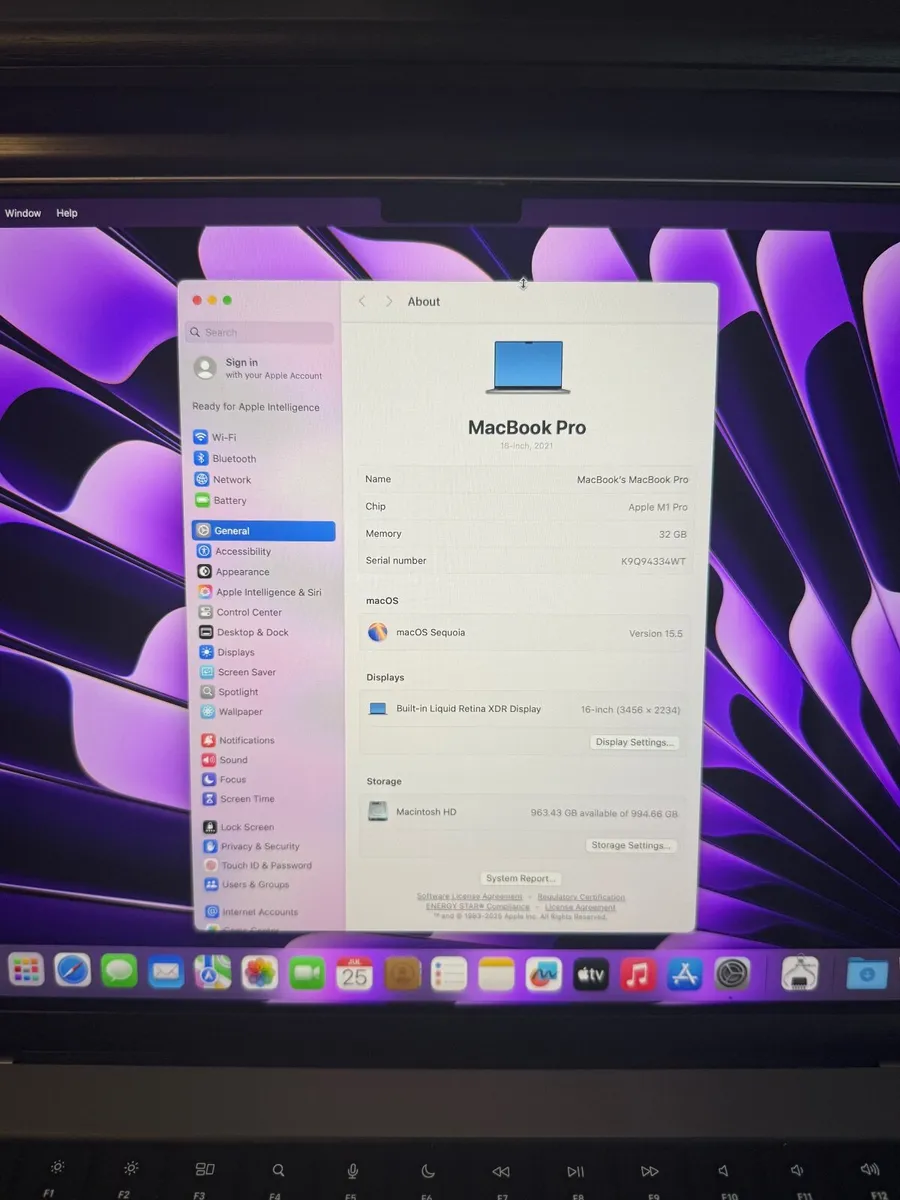Click the 32 GB memory value
Viewport: 900px width, 1200px height.
[672, 534]
